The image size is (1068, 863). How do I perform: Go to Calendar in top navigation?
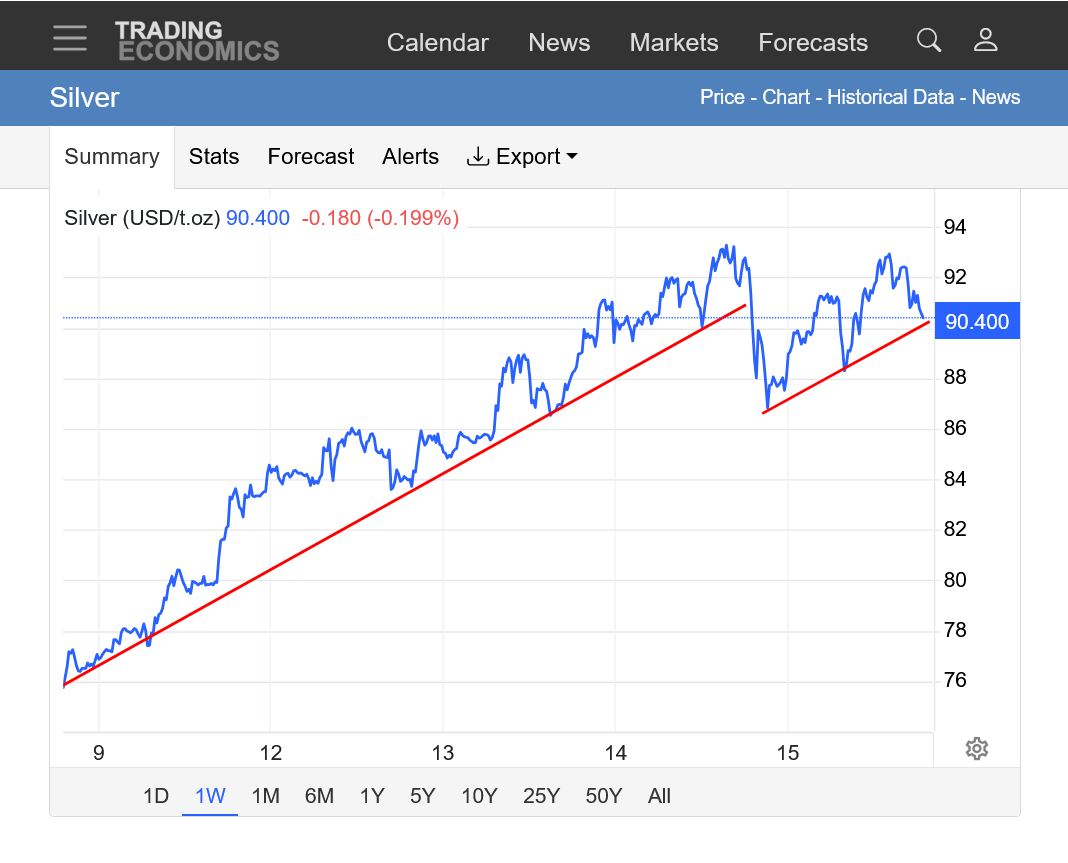(x=437, y=43)
